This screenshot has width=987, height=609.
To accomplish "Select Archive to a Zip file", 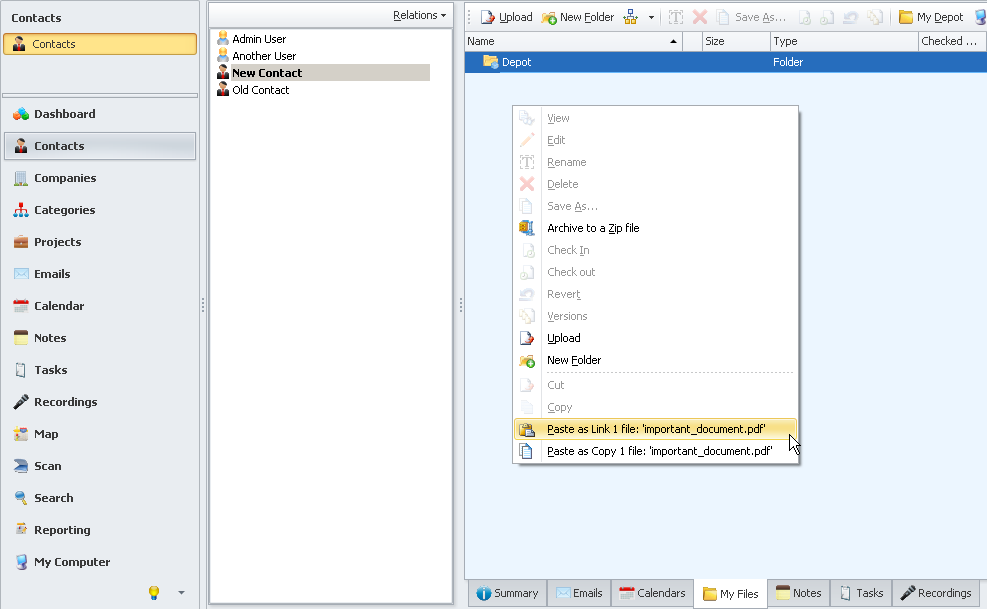I will pos(592,228).
